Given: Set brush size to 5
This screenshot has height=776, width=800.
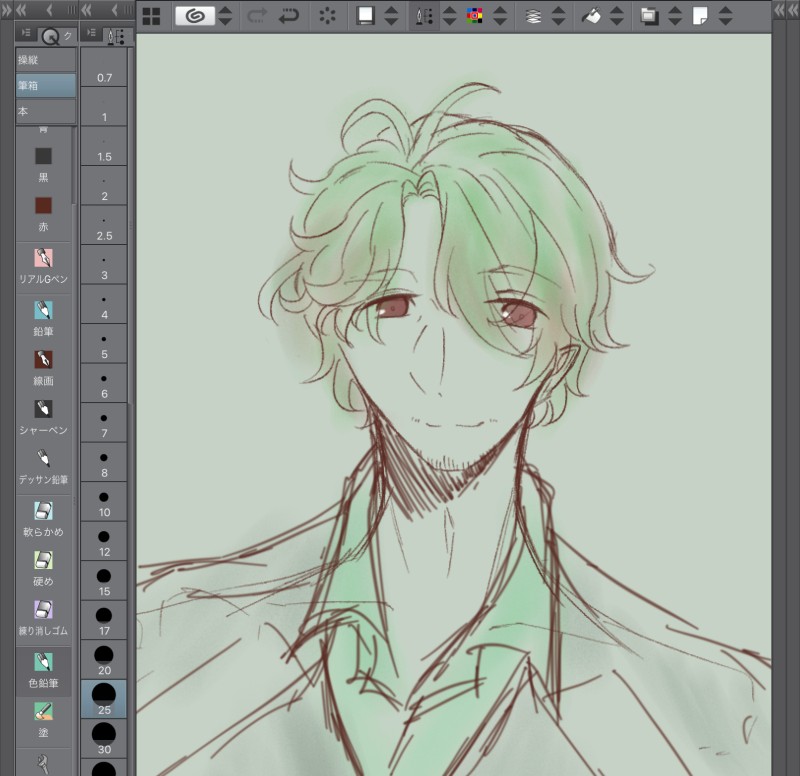Looking at the screenshot, I should (x=104, y=343).
